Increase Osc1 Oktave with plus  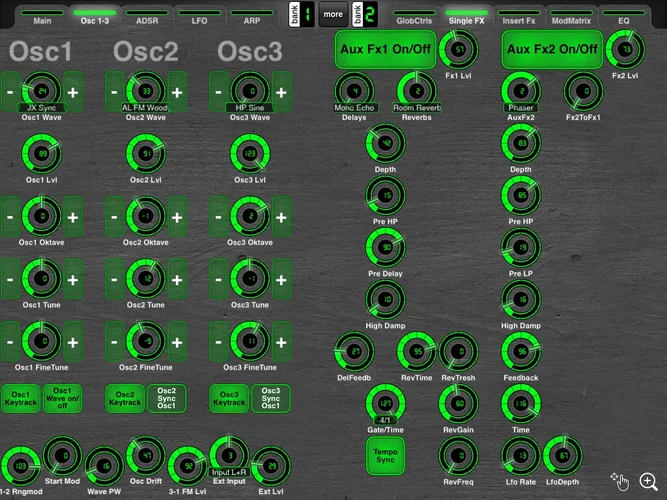[x=73, y=217]
